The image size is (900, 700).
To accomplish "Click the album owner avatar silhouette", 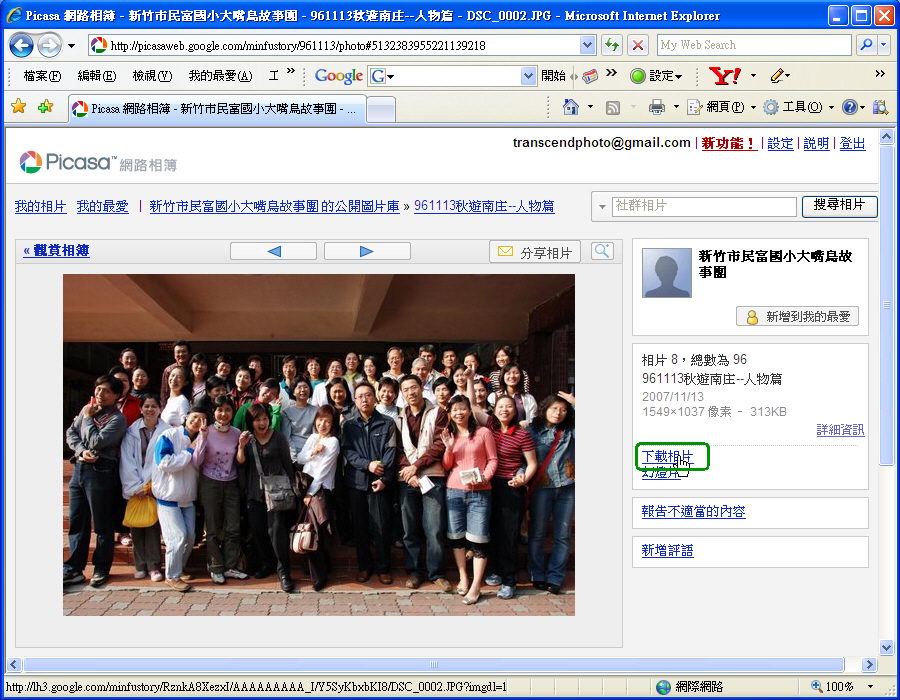I will pyautogui.click(x=666, y=273).
